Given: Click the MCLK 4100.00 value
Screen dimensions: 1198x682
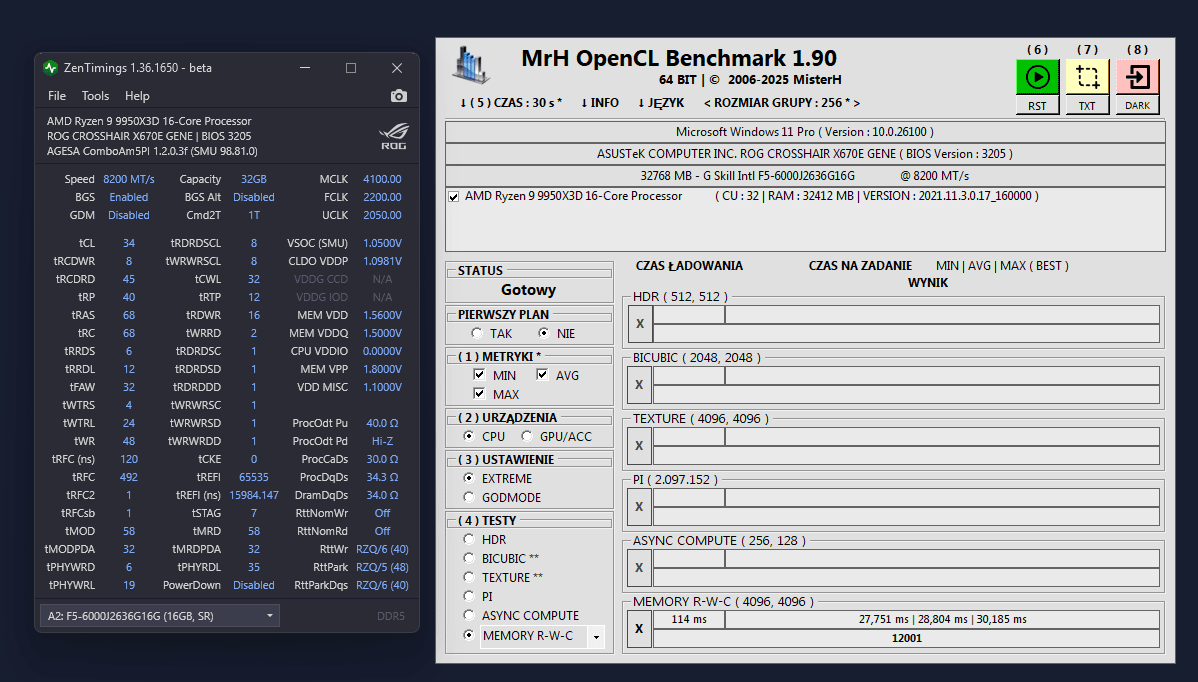Looking at the screenshot, I should (382, 179).
